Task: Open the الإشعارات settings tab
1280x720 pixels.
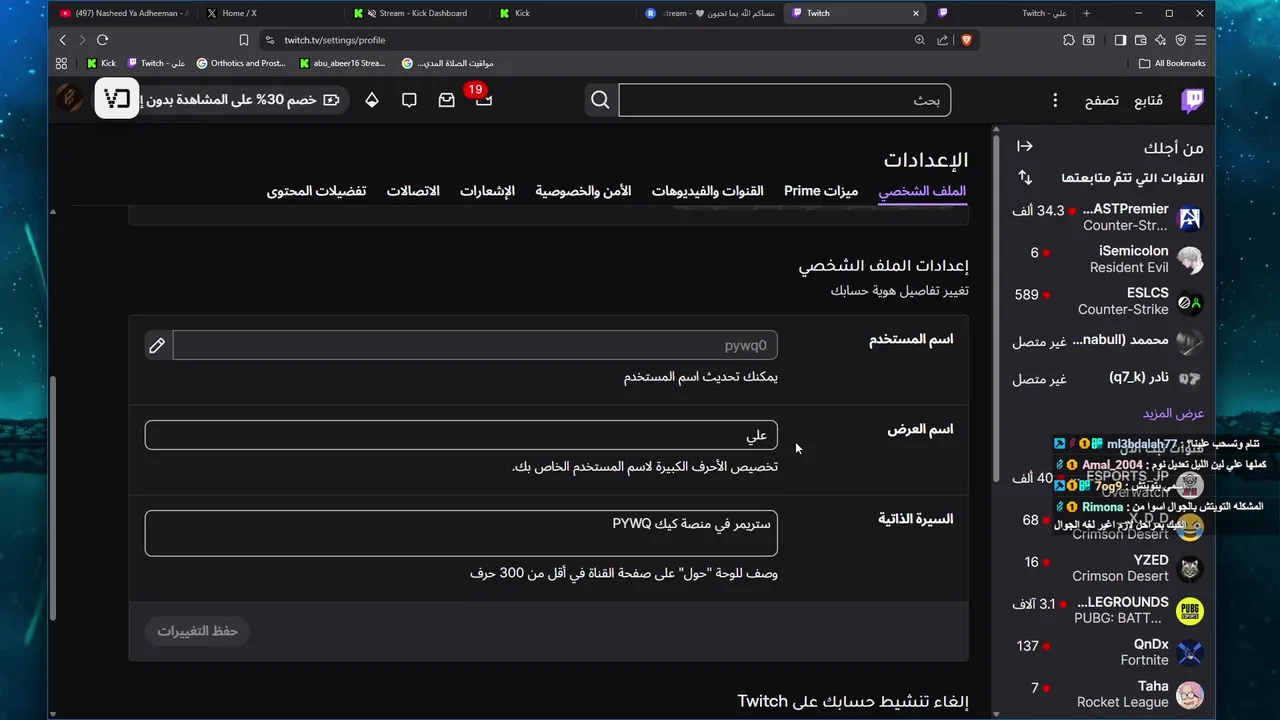Action: pyautogui.click(x=487, y=191)
